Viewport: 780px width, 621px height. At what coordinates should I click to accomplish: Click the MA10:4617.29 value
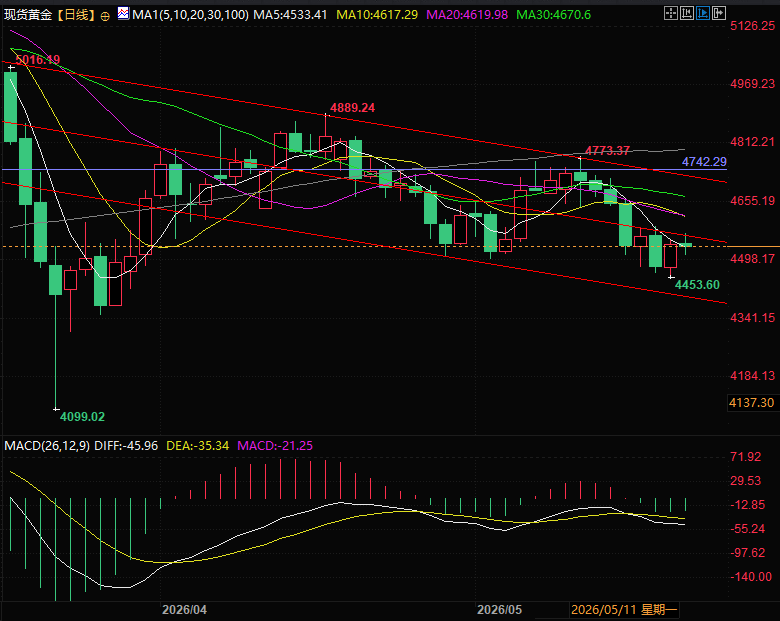pyautogui.click(x=377, y=15)
